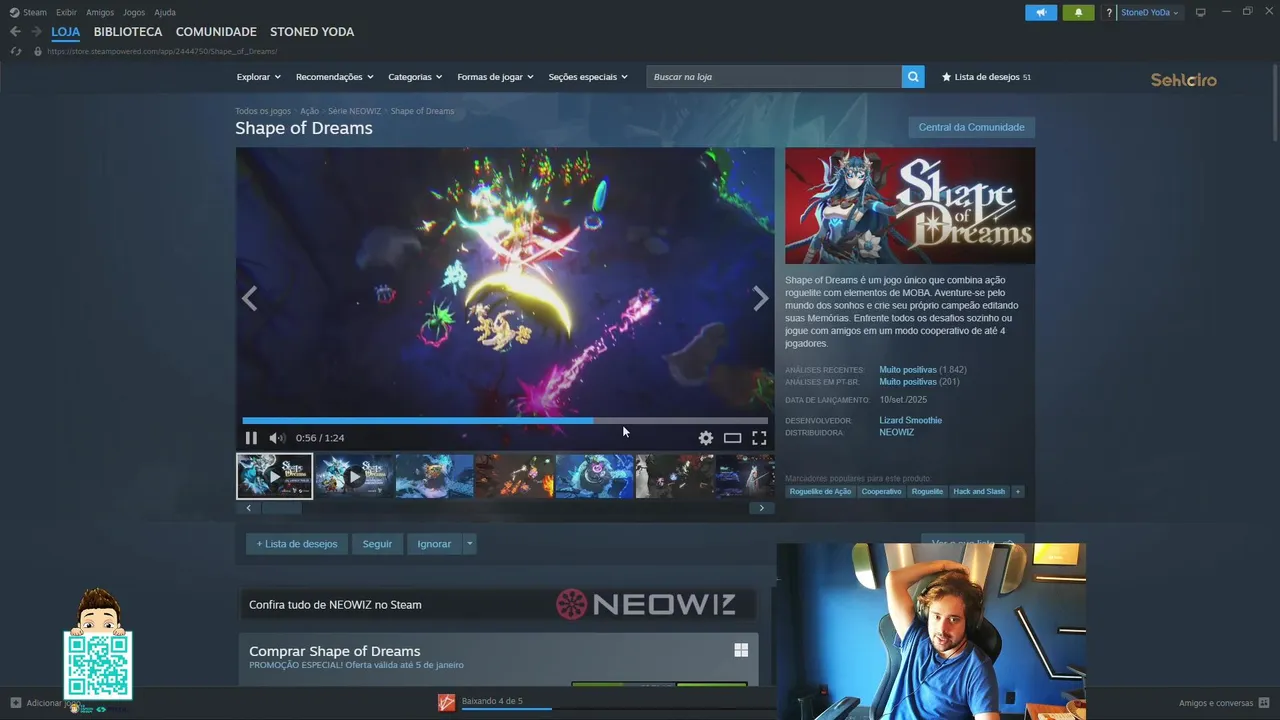Screen dimensions: 1280x720
Task: Show the next media with right arrow
Action: pos(761,298)
